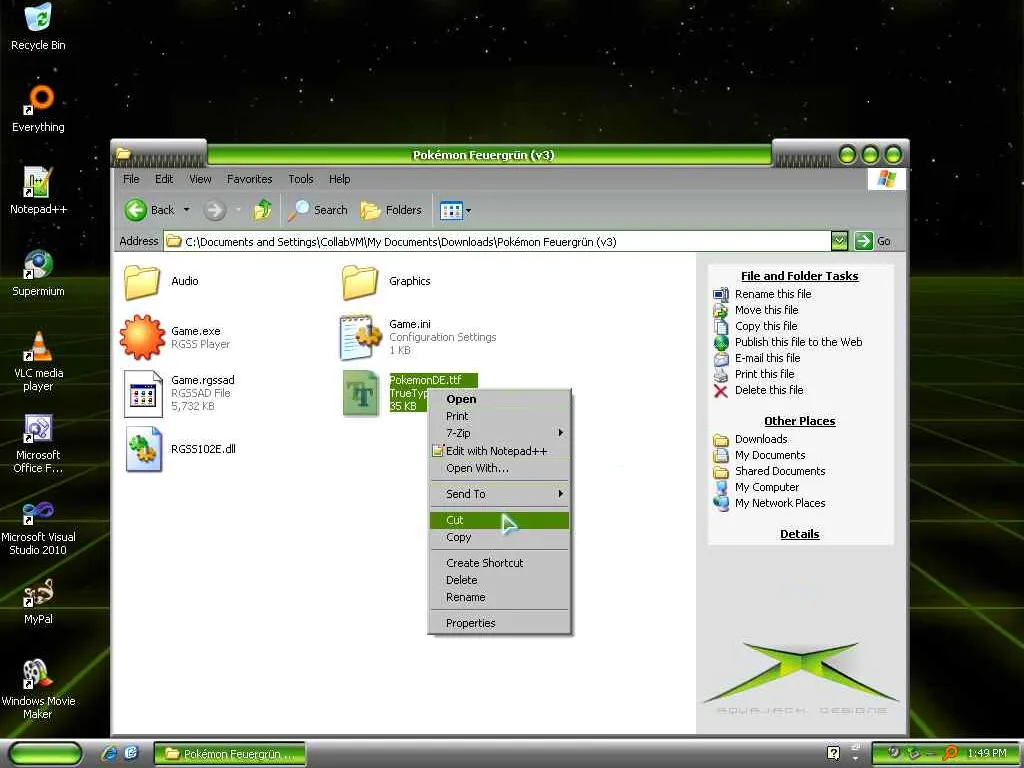Open the MyPal browser shortcut
Viewport: 1024px width, 768px height.
[38, 601]
